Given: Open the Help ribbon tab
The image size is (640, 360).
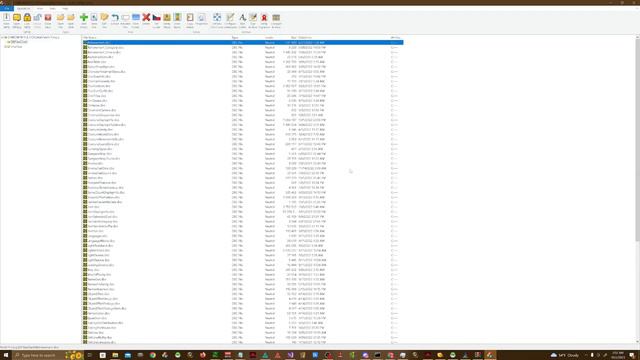Looking at the screenshot, I should click(65, 8).
